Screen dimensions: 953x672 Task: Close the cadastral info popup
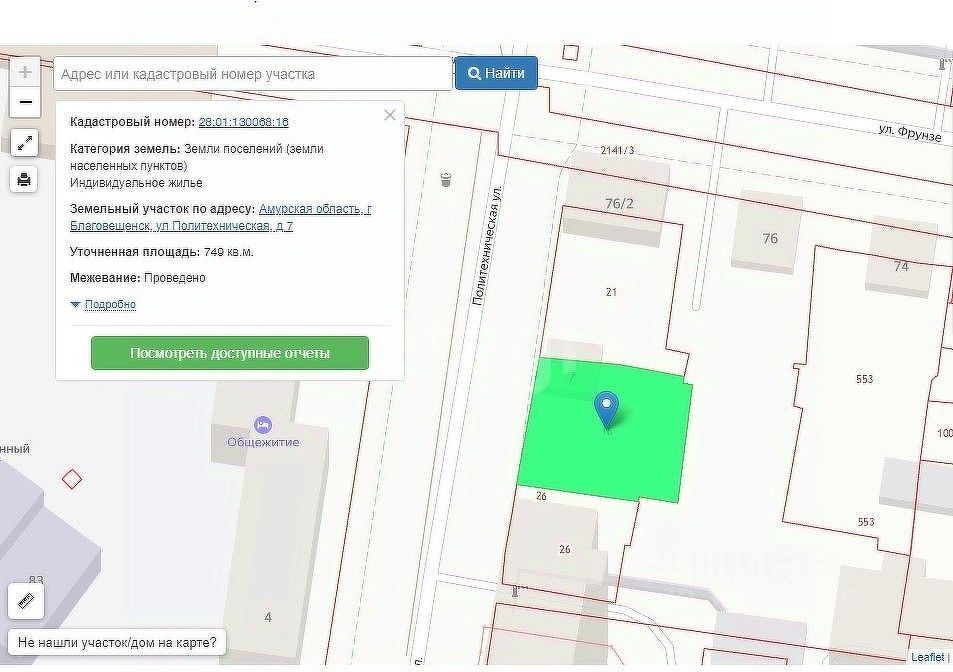(x=390, y=115)
